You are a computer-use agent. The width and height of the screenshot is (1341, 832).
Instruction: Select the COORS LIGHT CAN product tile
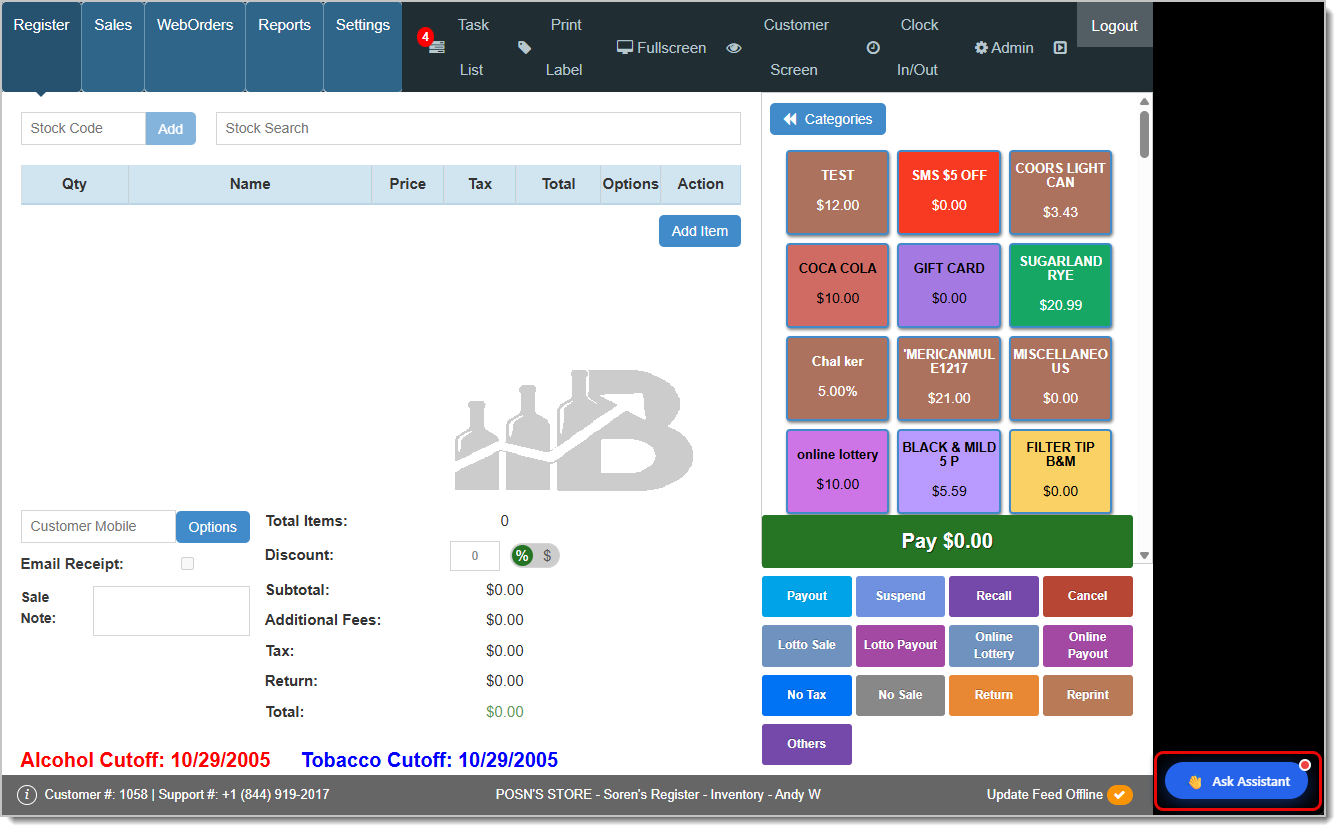pyautogui.click(x=1060, y=192)
